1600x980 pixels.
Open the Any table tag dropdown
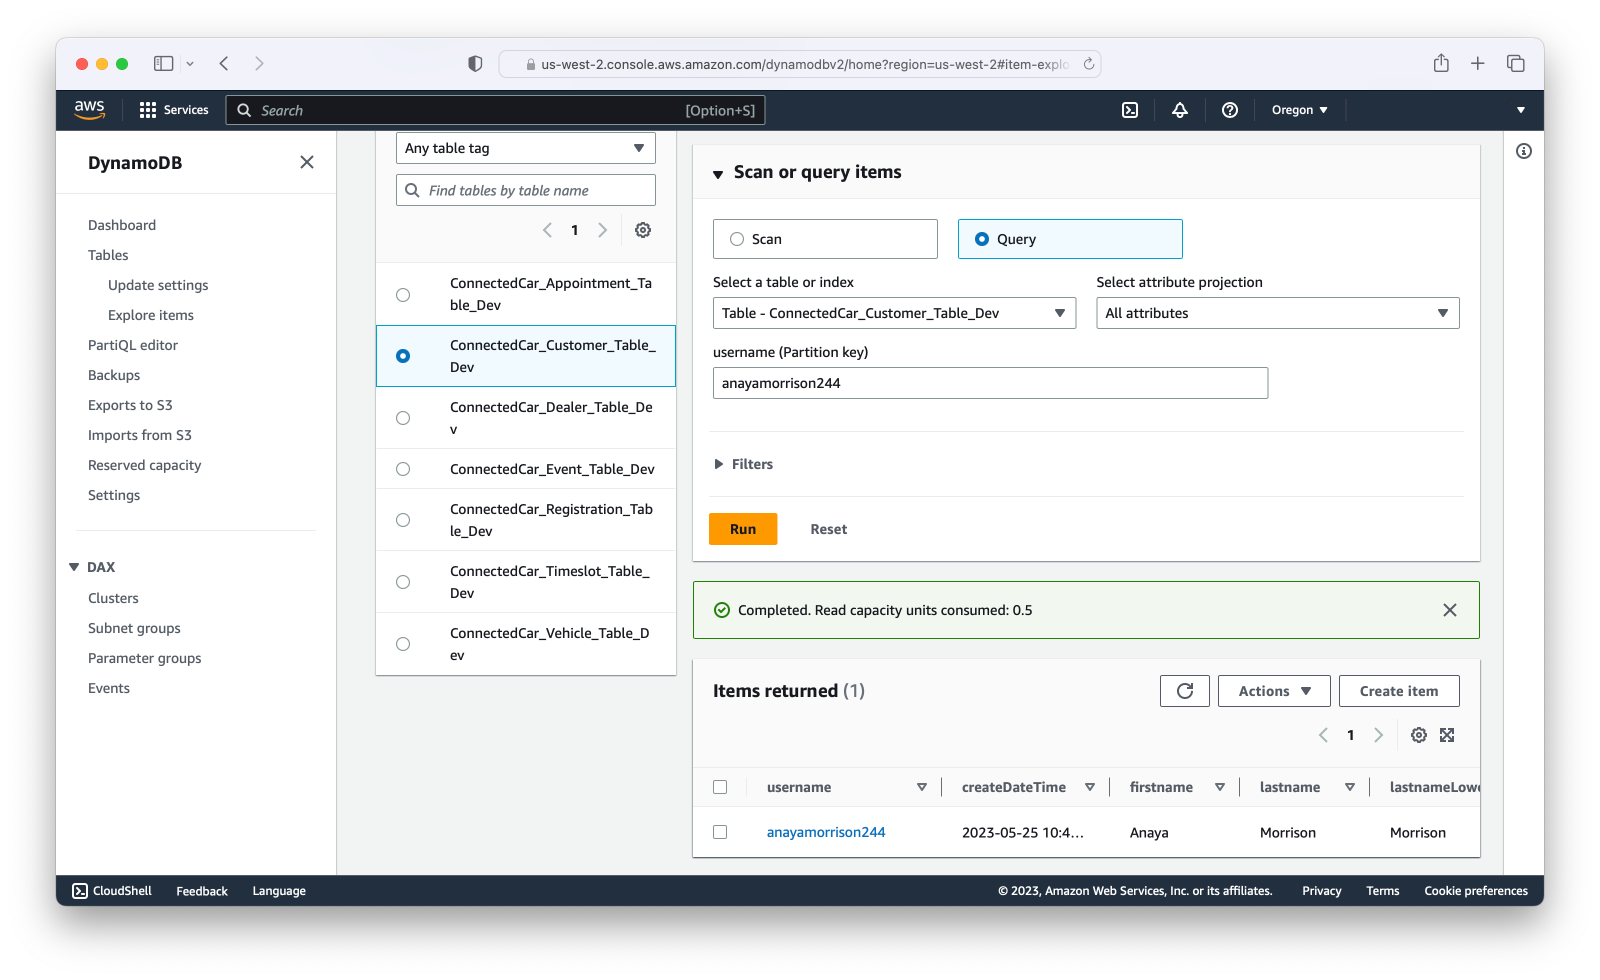tap(526, 148)
